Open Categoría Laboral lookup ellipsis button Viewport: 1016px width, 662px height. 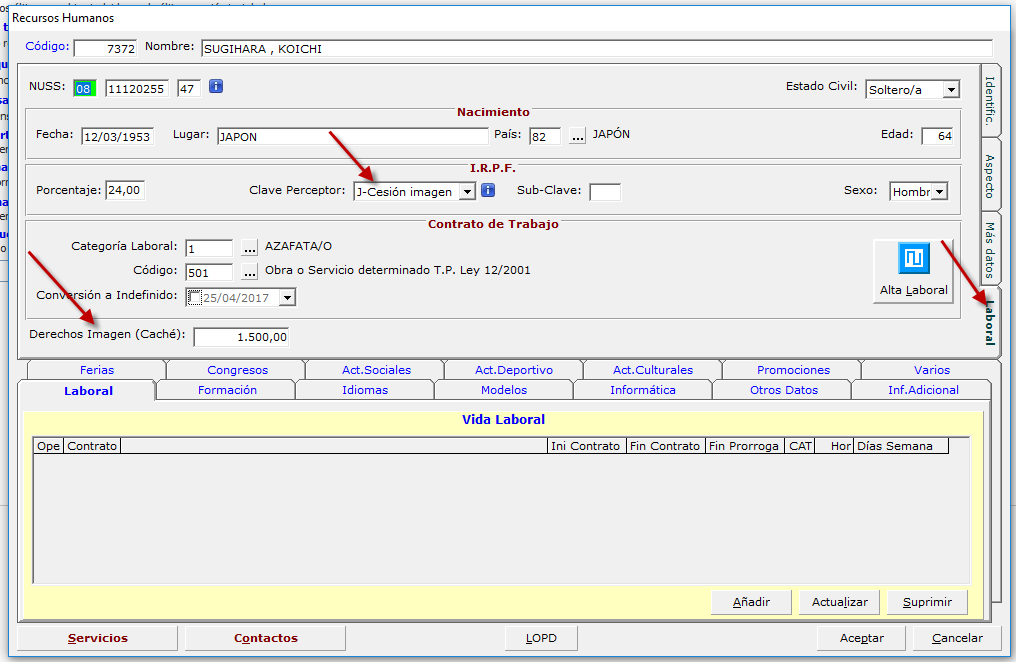[x=249, y=247]
